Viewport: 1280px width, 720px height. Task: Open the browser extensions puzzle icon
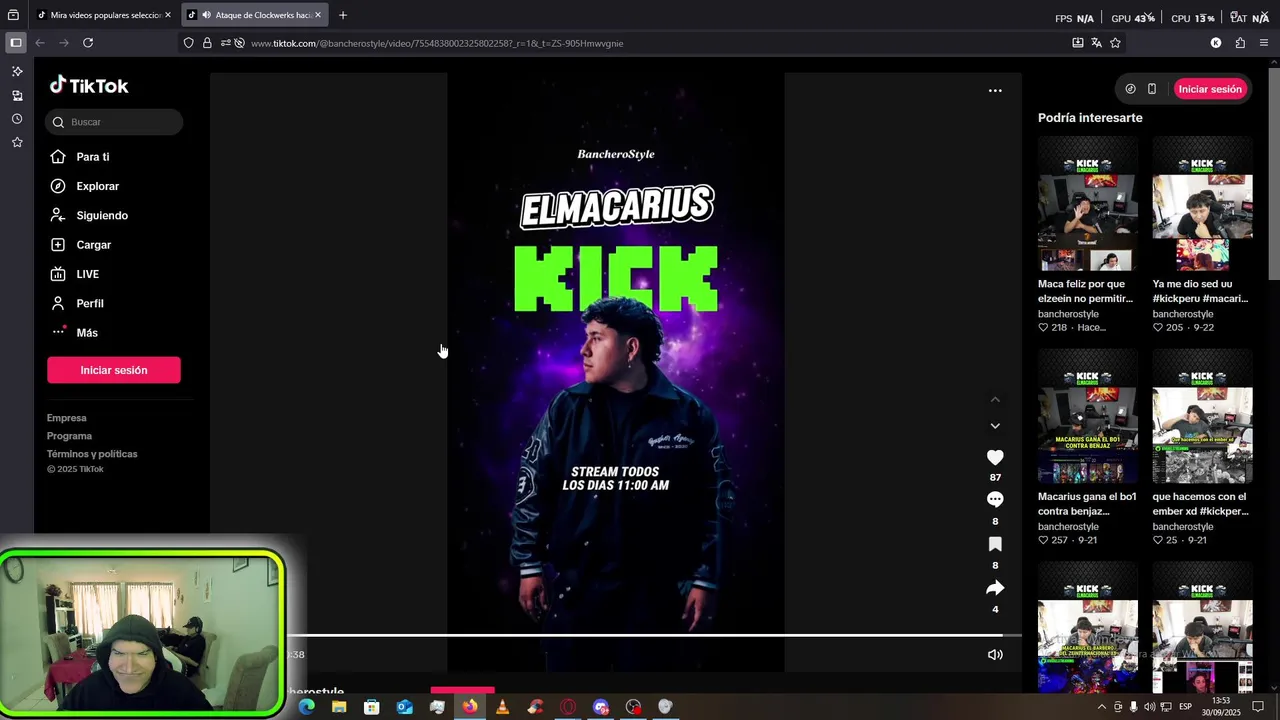[x=1240, y=43]
